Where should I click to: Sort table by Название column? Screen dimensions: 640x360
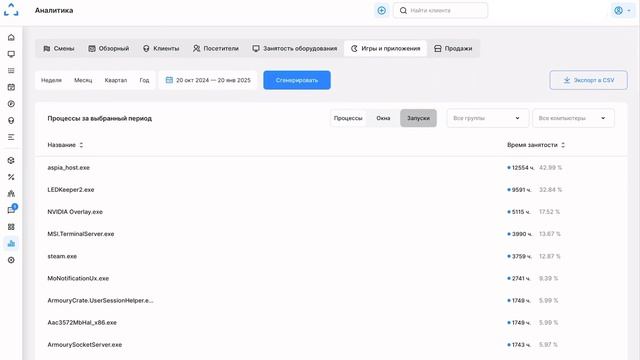[65, 145]
